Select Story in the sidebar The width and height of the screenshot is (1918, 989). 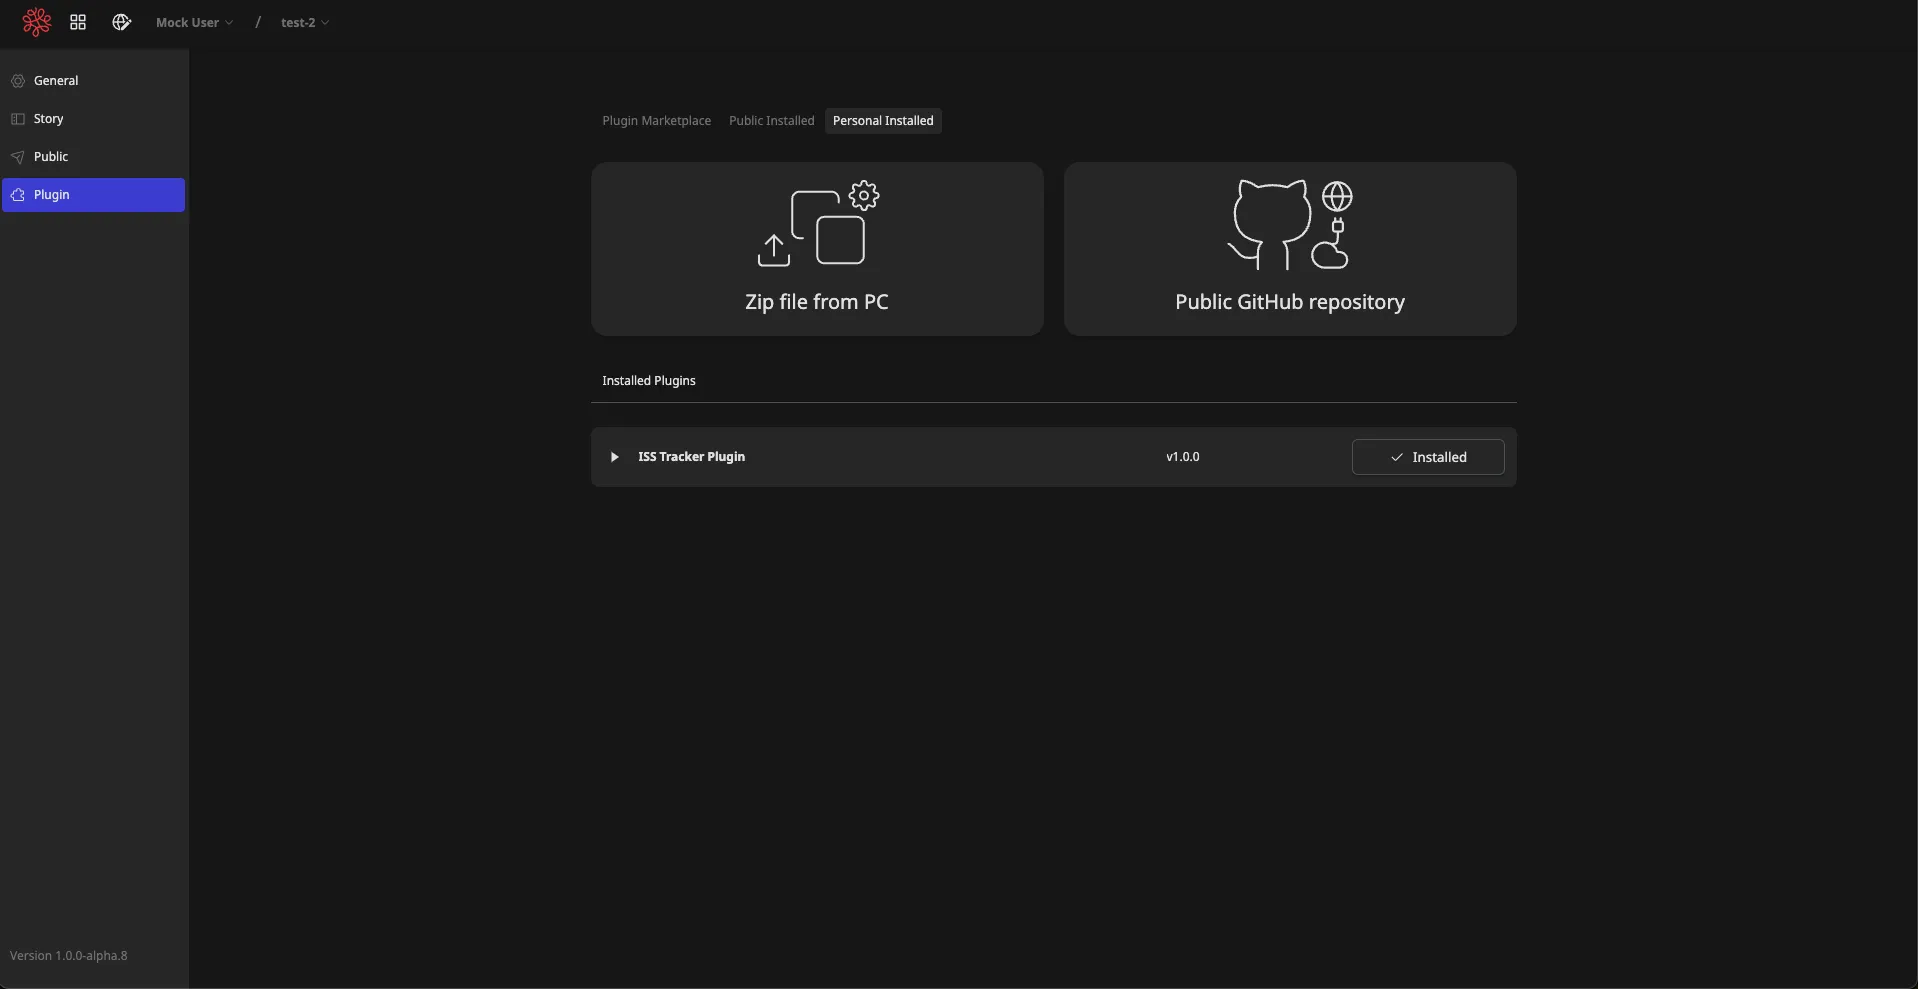(x=94, y=119)
